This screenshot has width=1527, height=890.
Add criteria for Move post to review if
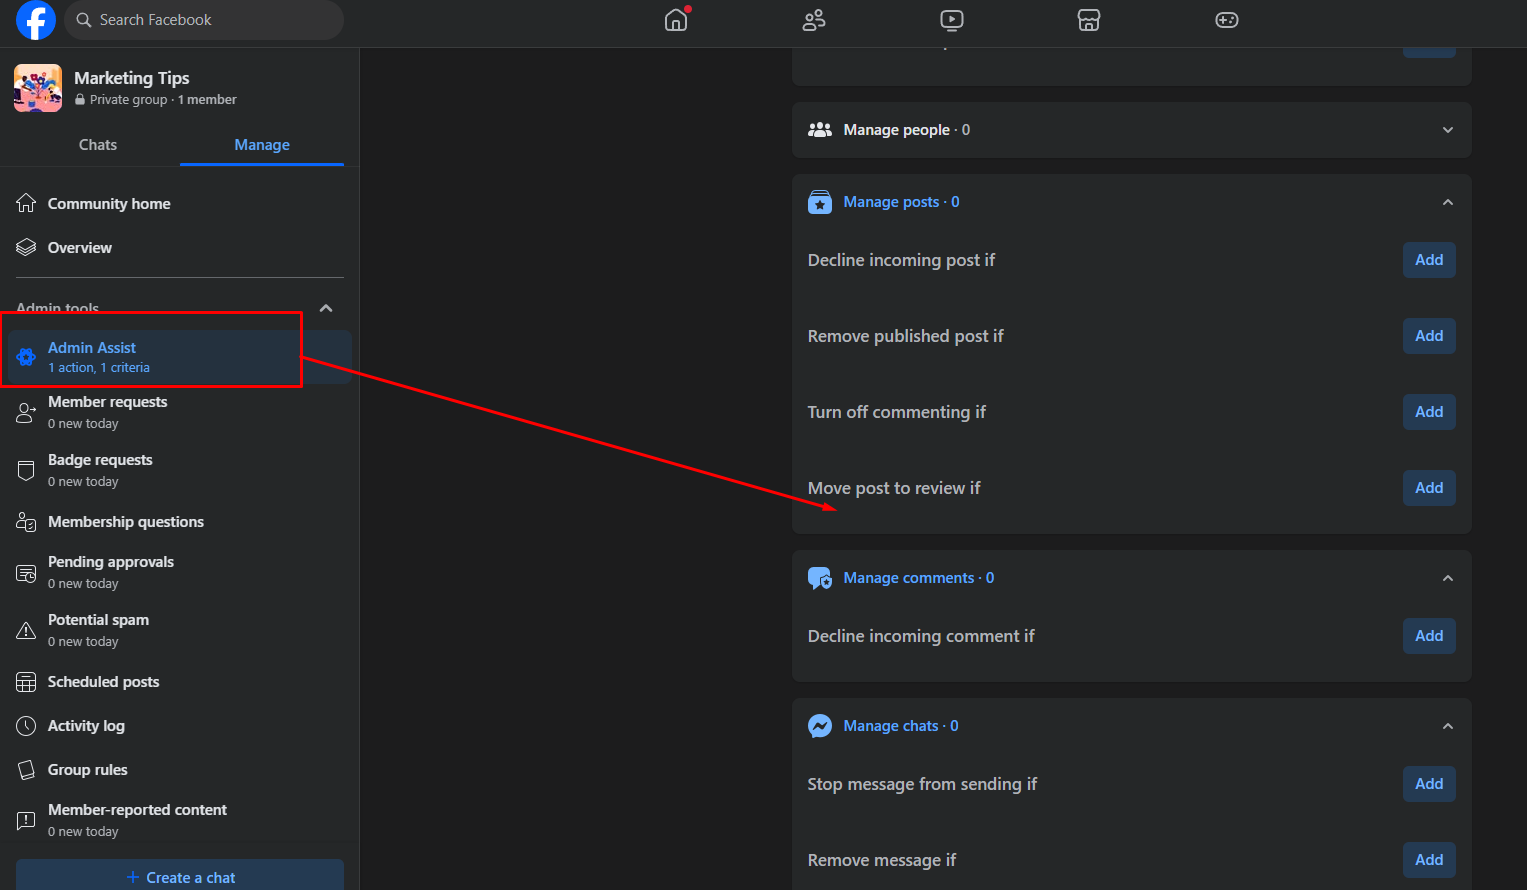click(1429, 488)
